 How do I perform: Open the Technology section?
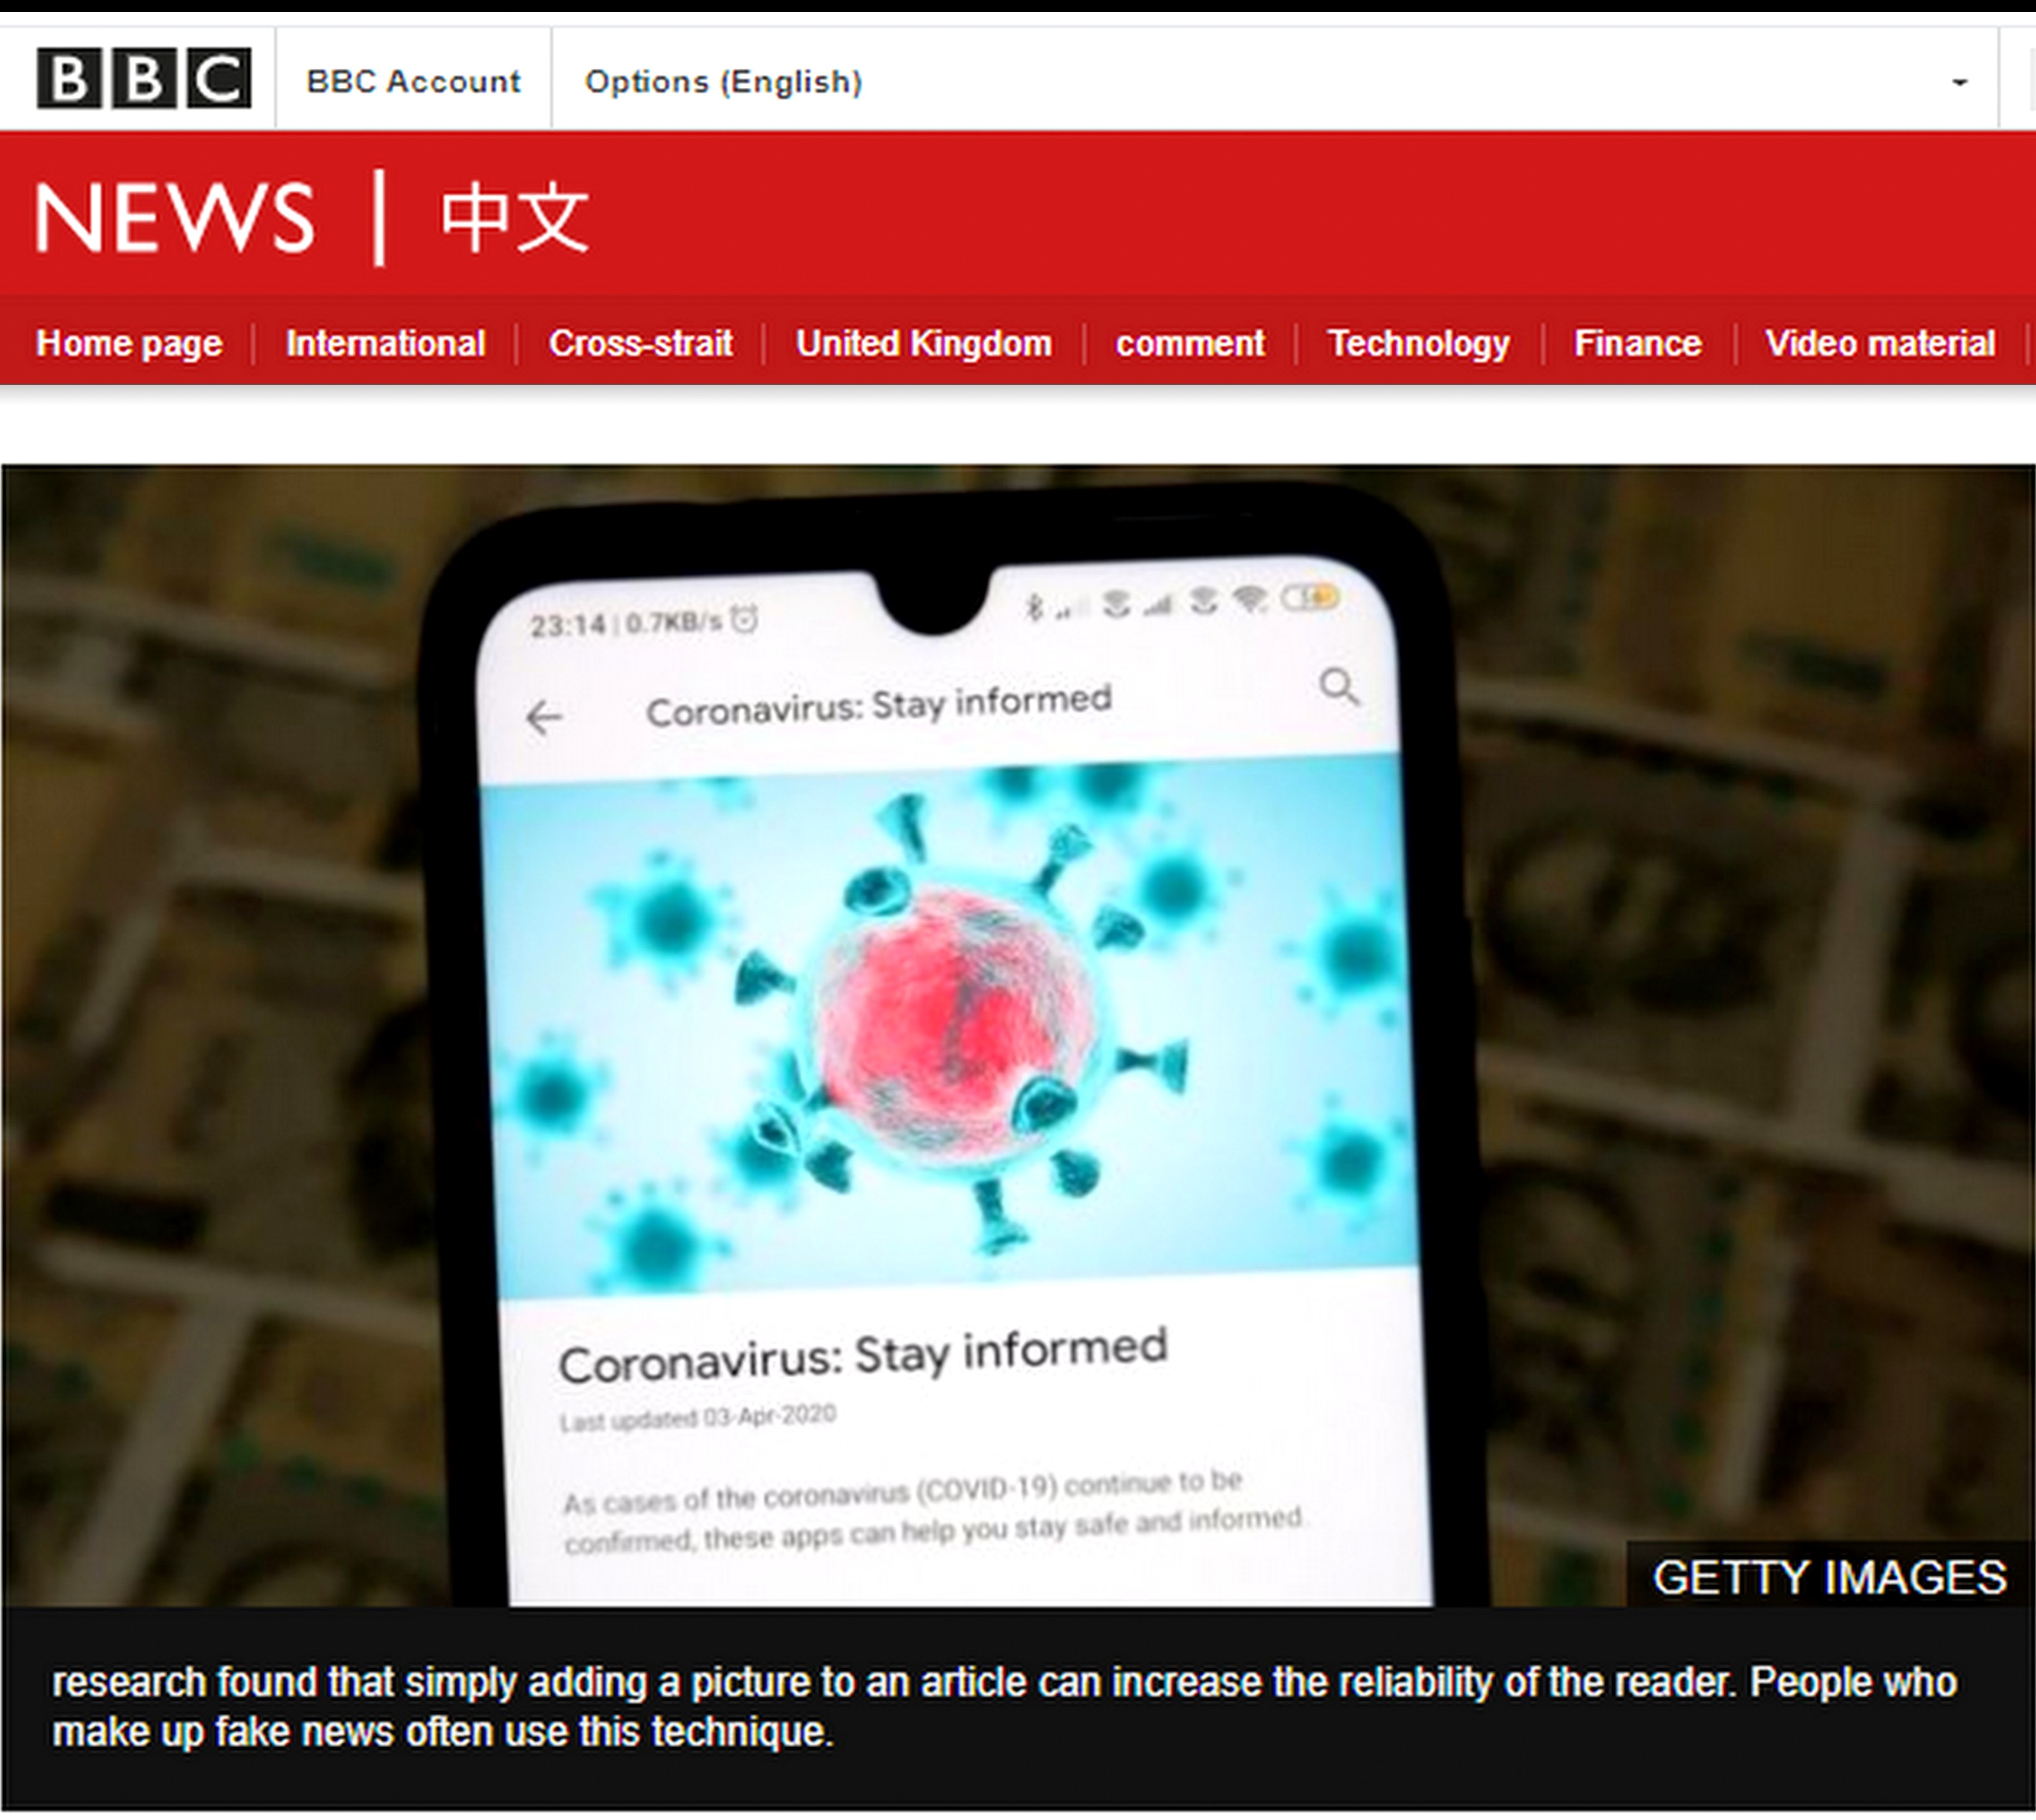(1419, 343)
